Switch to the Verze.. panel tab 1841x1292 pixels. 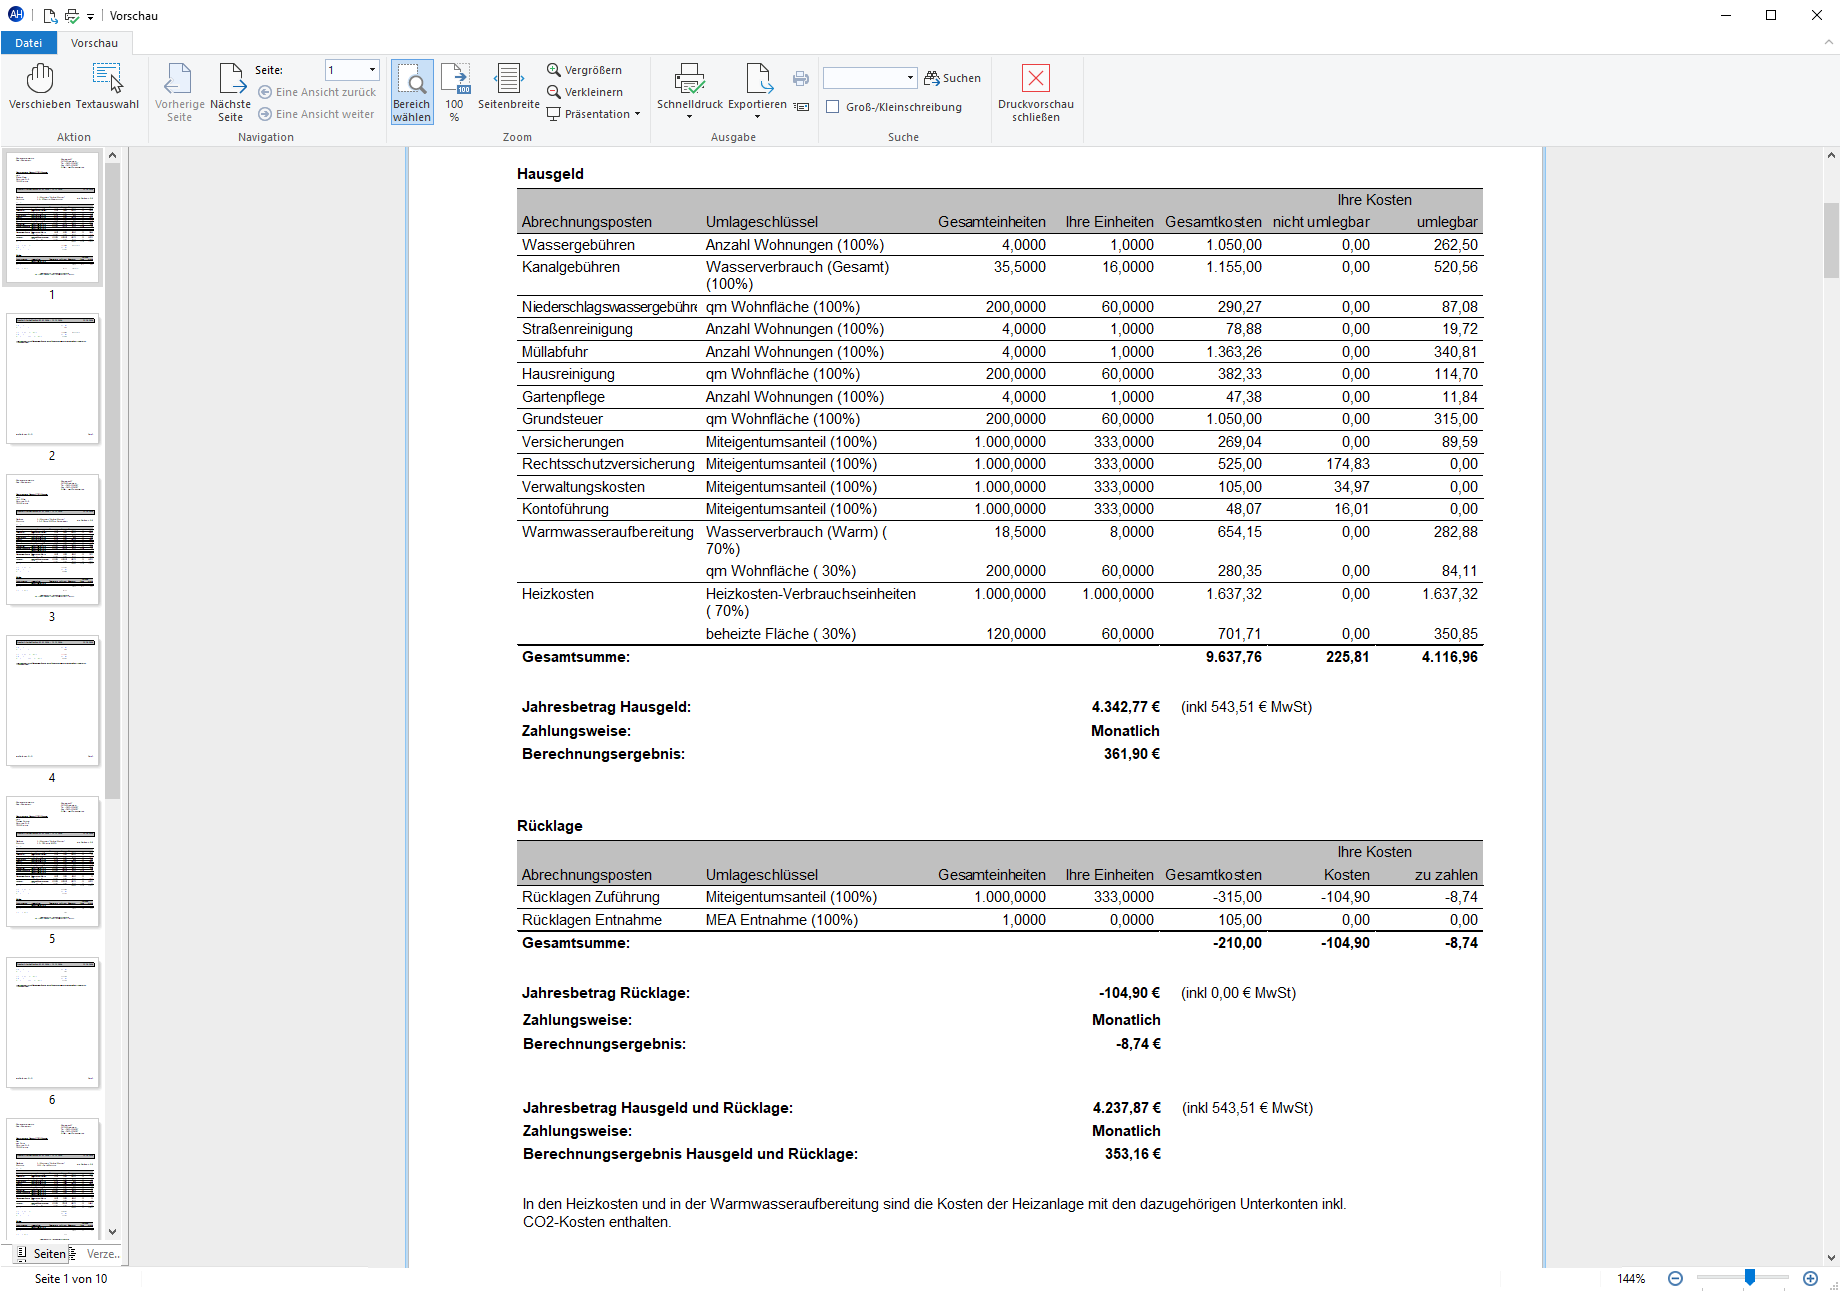pos(97,1254)
